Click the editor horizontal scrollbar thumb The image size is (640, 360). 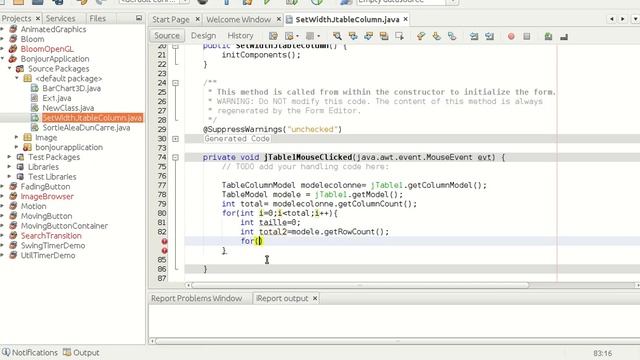(x=360, y=285)
